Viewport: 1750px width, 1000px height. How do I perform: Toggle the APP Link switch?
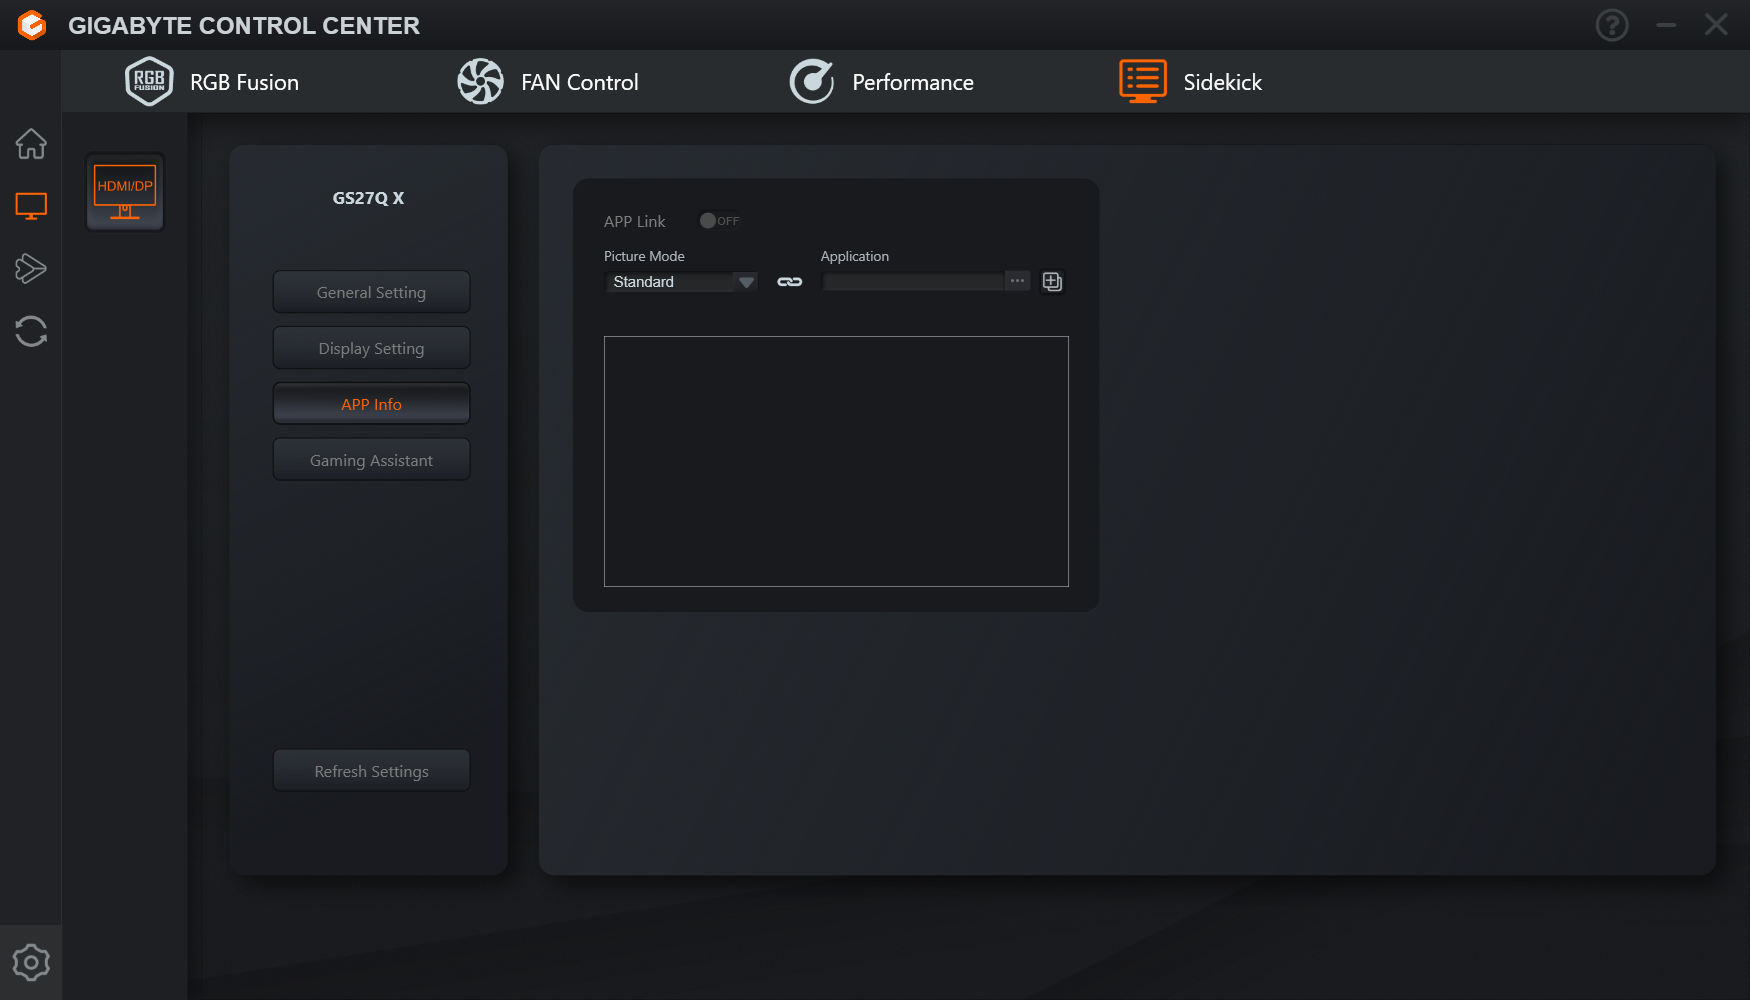(x=719, y=221)
